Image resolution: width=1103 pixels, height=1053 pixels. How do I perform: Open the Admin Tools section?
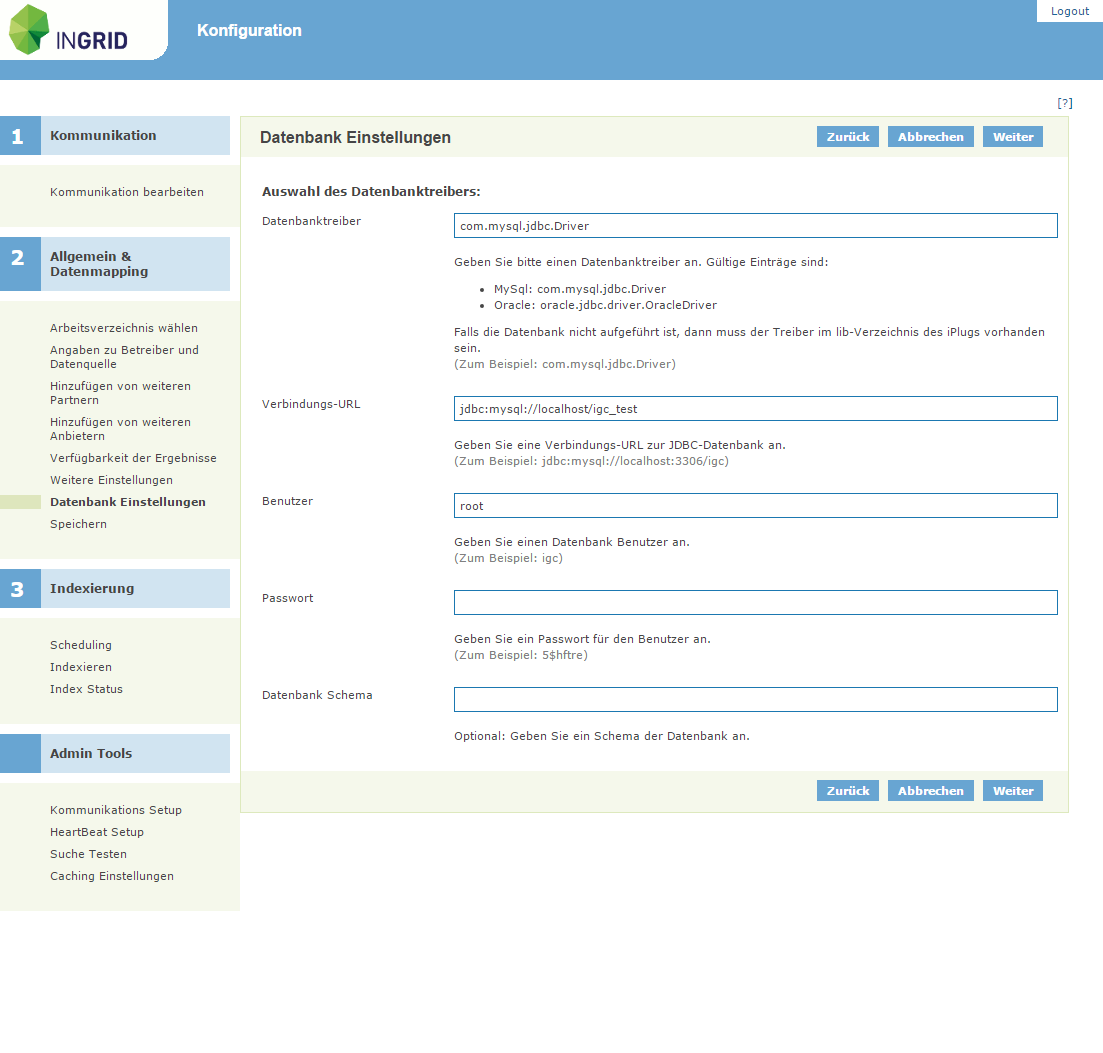click(92, 752)
